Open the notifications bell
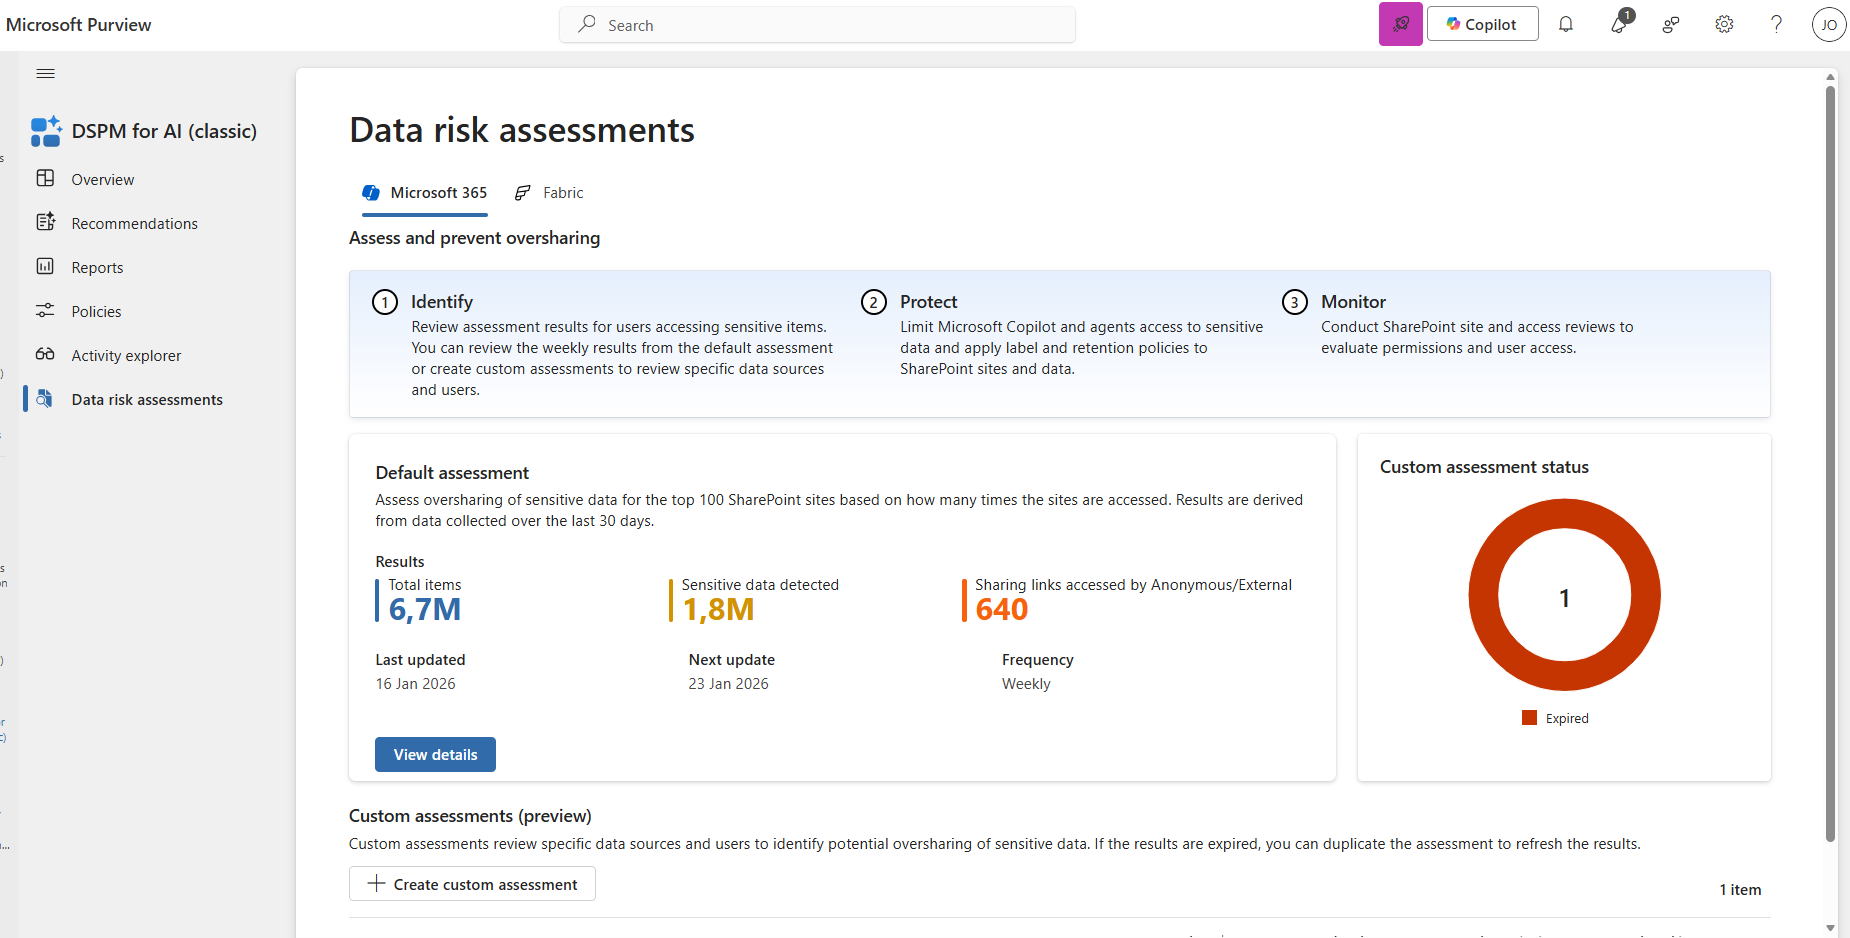1850x938 pixels. [1566, 24]
